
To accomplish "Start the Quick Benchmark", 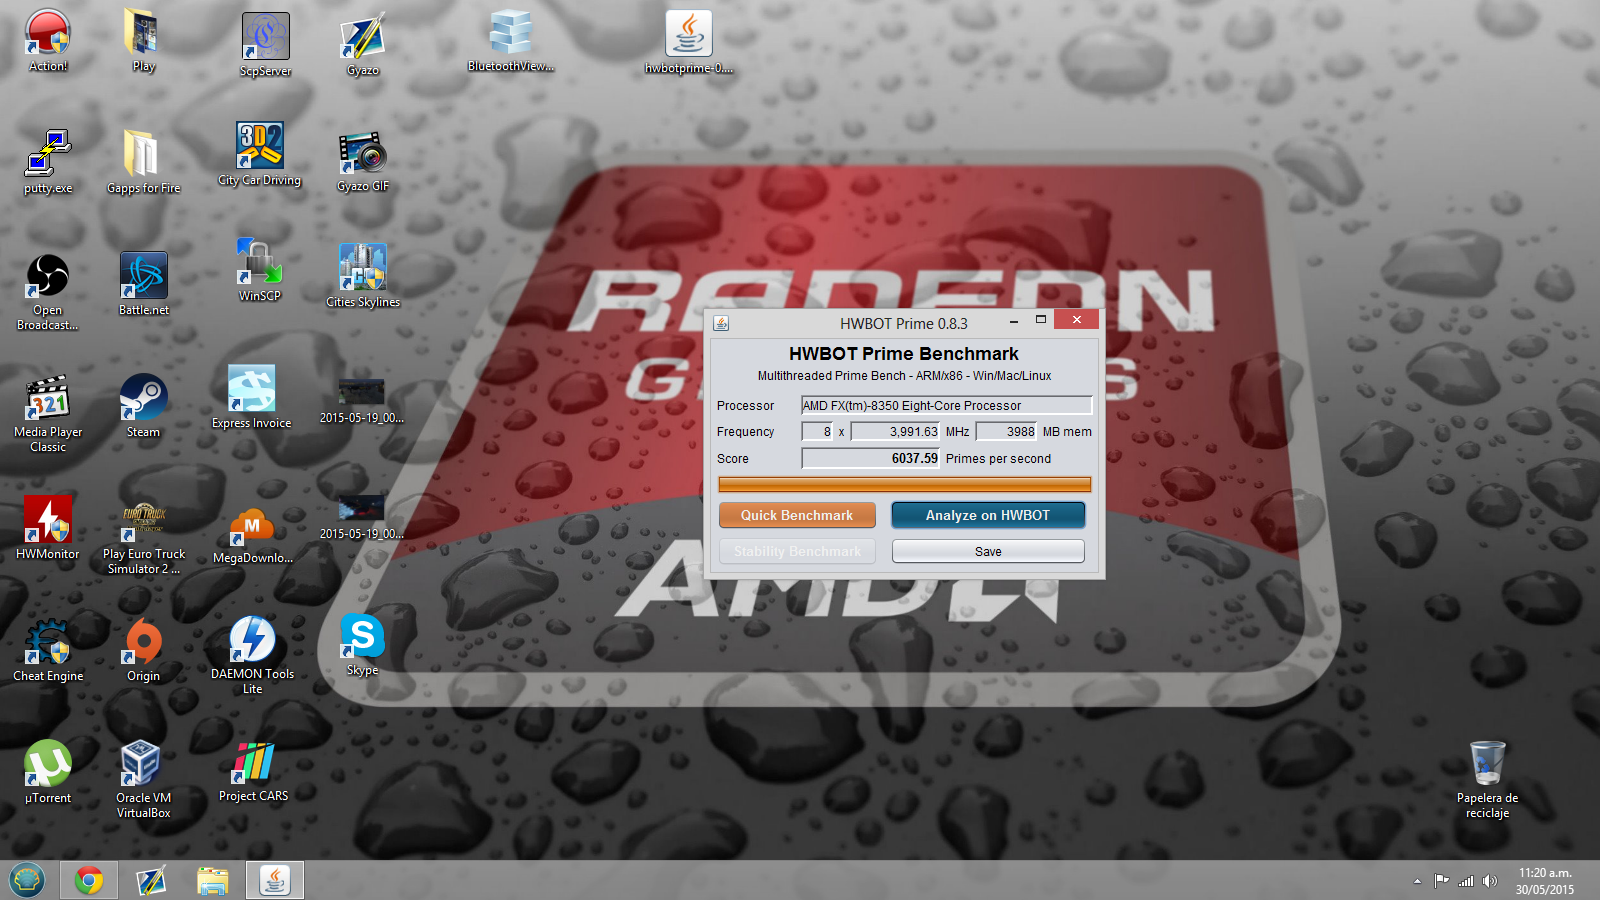I will 797,515.
